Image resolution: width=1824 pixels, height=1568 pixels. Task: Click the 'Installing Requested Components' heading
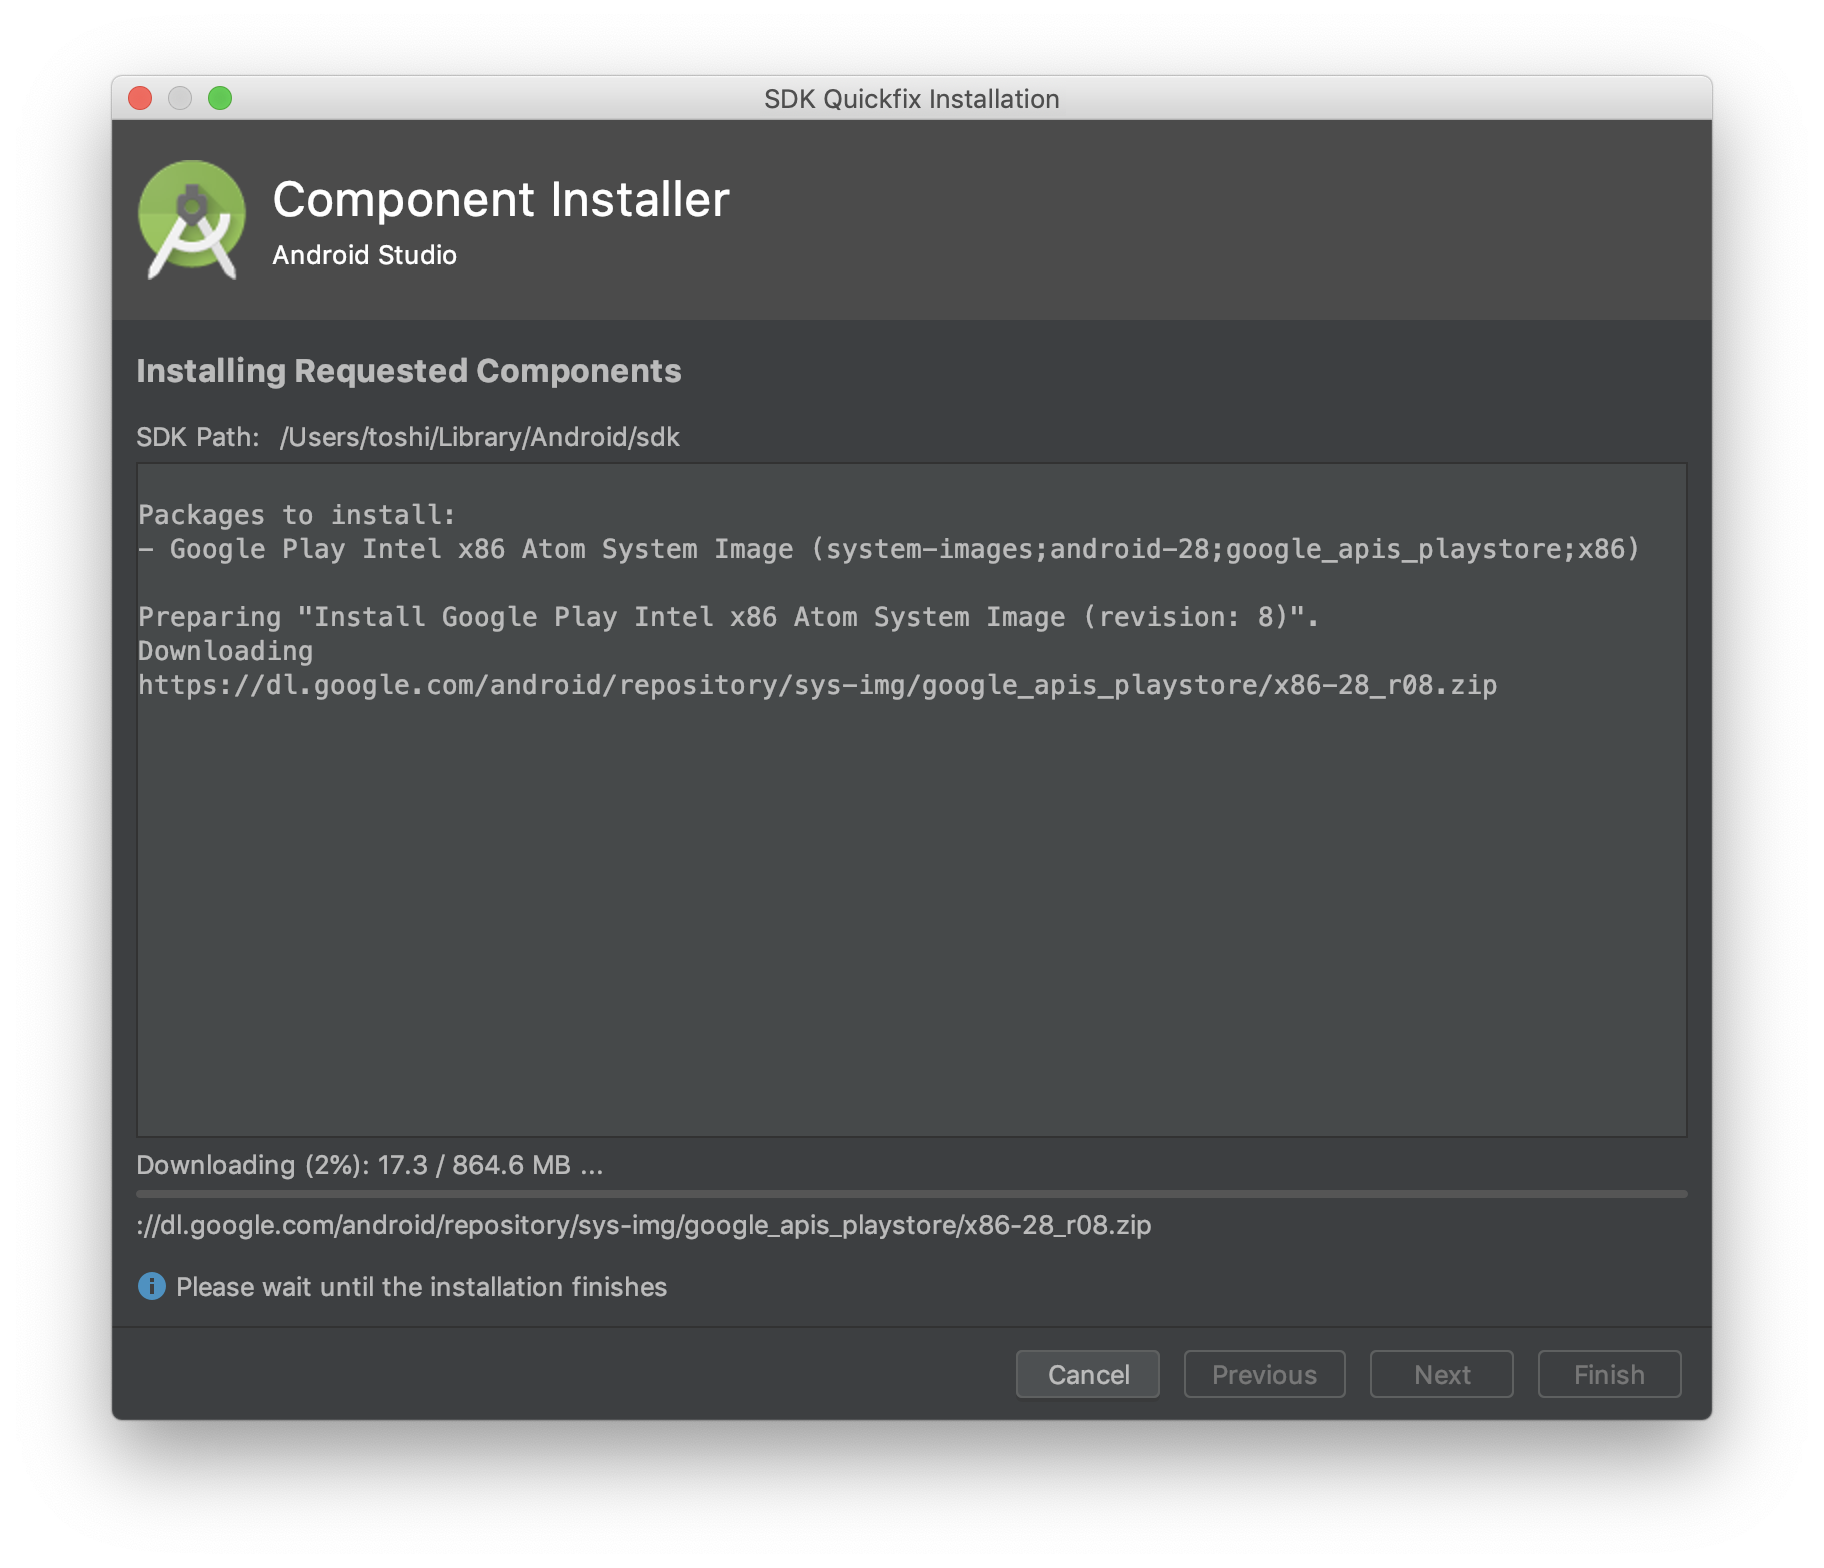click(408, 371)
